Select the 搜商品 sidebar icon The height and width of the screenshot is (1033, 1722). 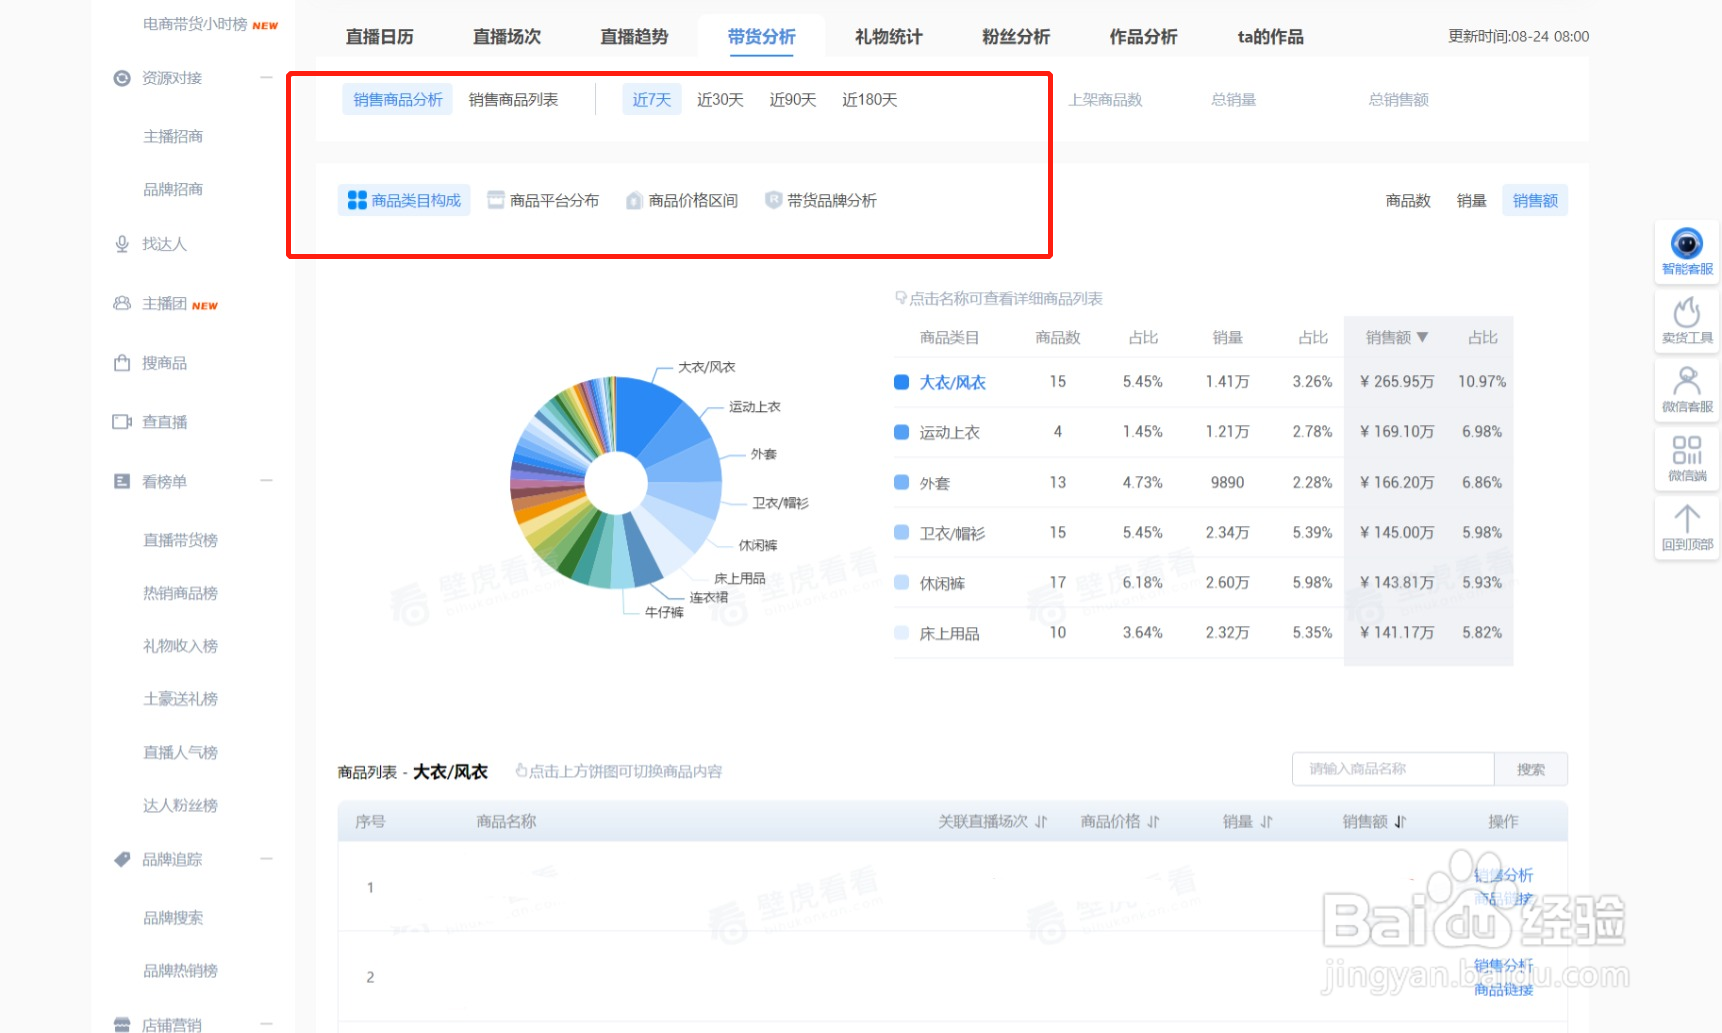click(122, 362)
